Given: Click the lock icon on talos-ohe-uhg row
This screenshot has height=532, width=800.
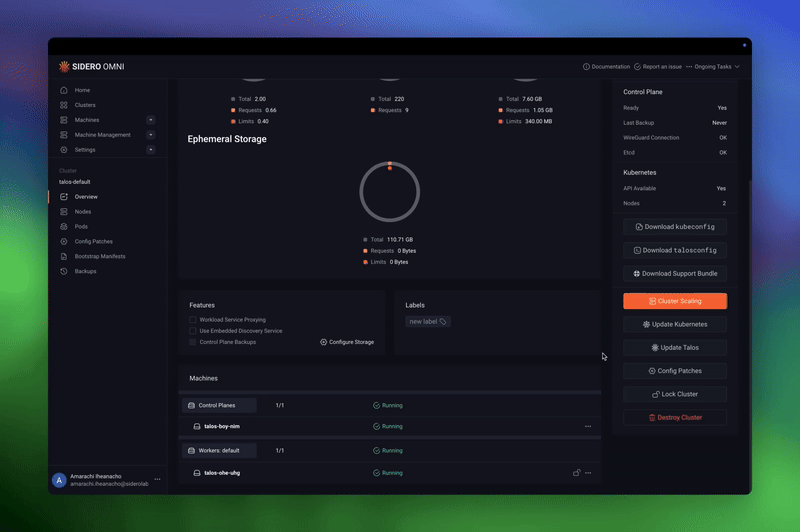Looking at the screenshot, I should pos(576,472).
